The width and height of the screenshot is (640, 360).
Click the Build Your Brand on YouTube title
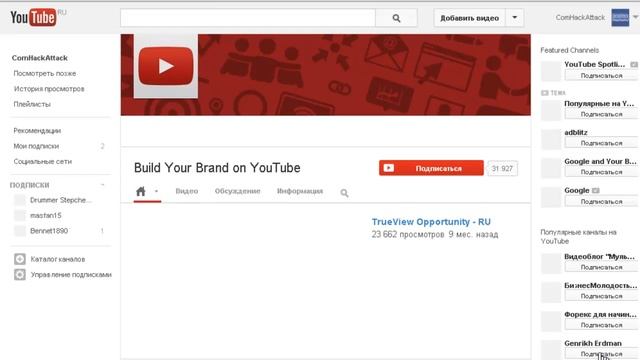tap(217, 168)
